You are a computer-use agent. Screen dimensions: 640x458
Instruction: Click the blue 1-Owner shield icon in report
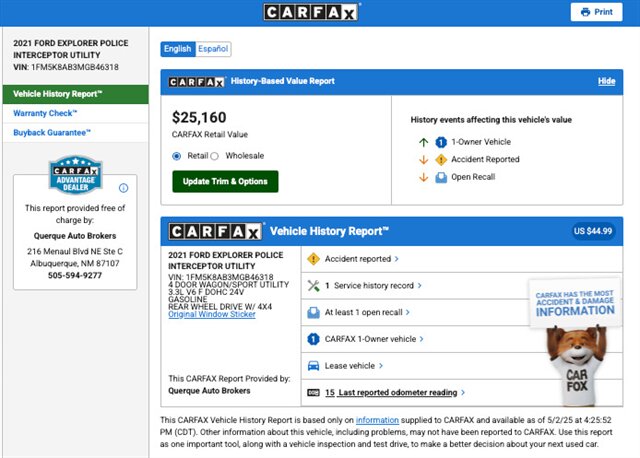(313, 339)
